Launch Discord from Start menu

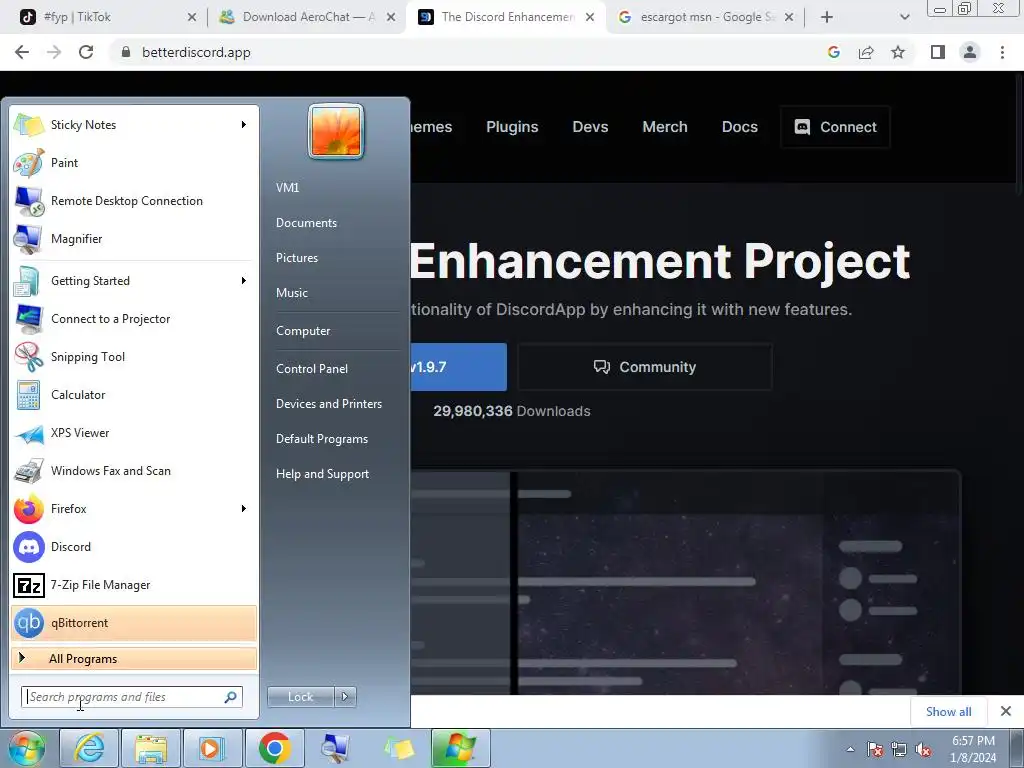coord(134,547)
